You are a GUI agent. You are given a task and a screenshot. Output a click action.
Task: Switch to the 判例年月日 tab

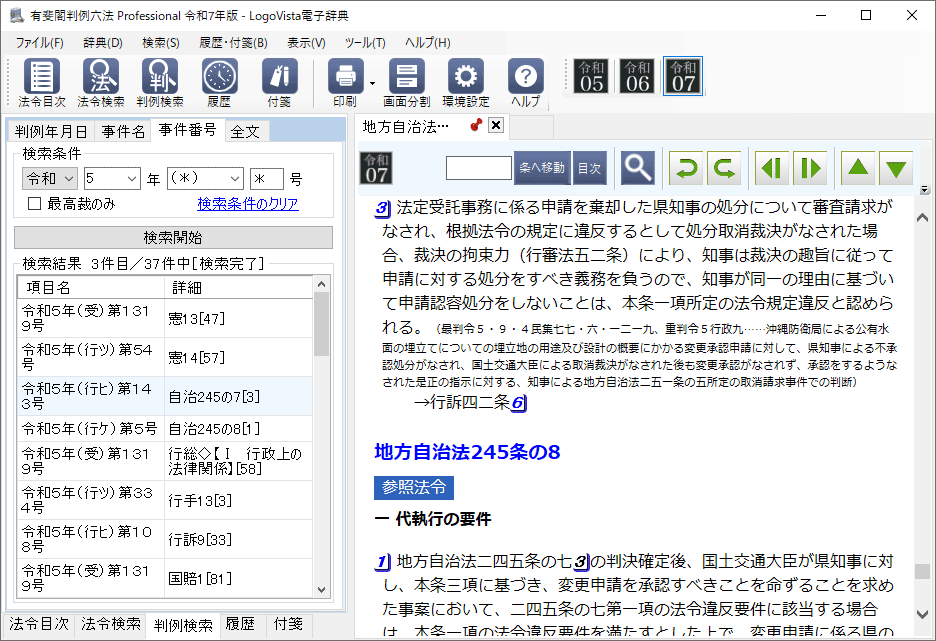(x=51, y=131)
